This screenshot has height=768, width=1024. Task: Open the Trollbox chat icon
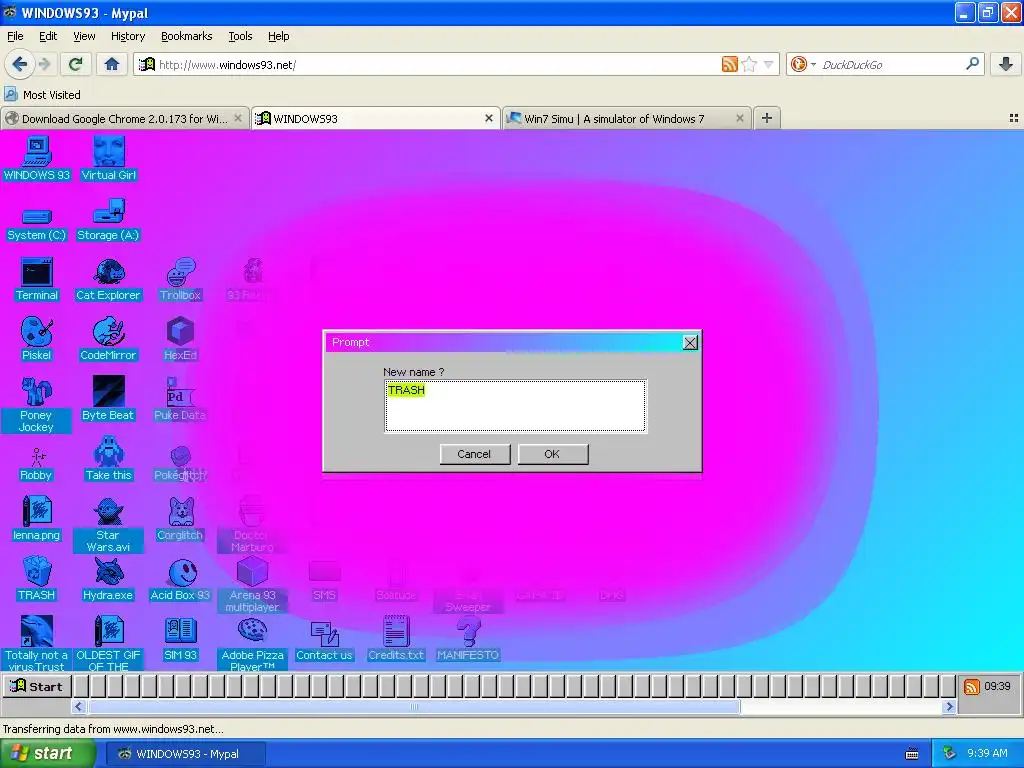tap(180, 280)
